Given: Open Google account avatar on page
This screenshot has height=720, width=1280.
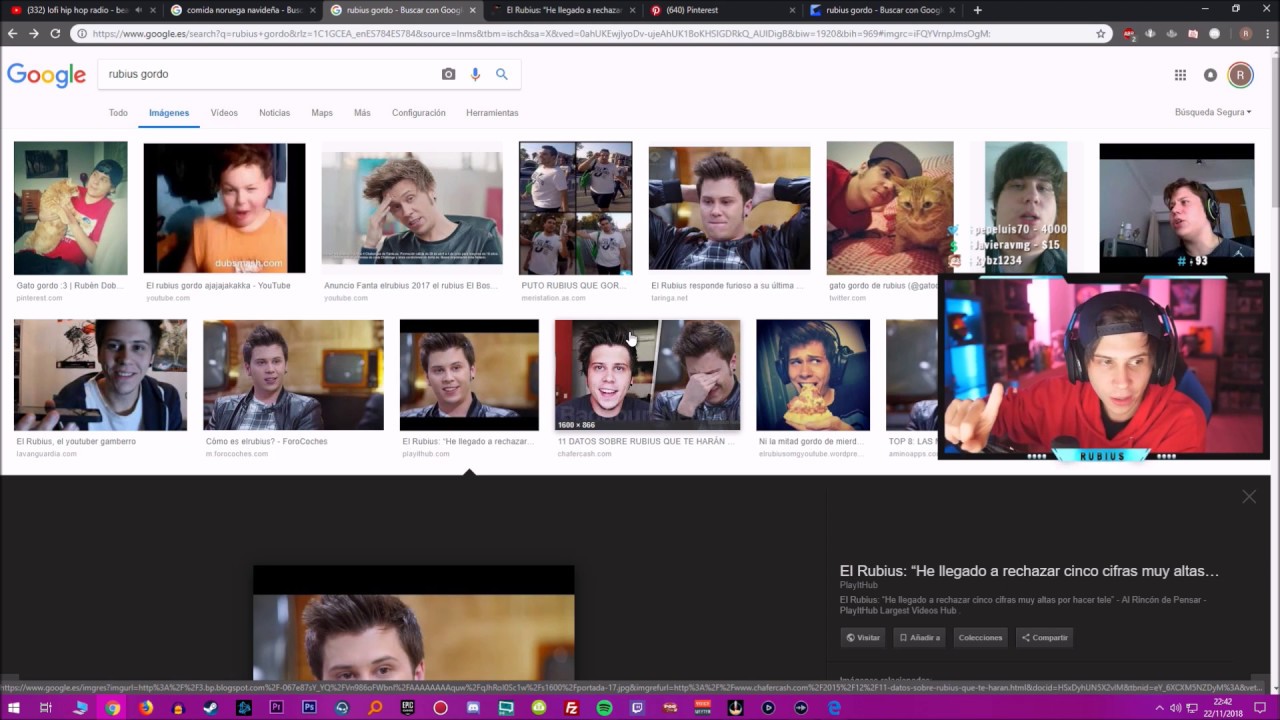Looking at the screenshot, I should 1240,75.
